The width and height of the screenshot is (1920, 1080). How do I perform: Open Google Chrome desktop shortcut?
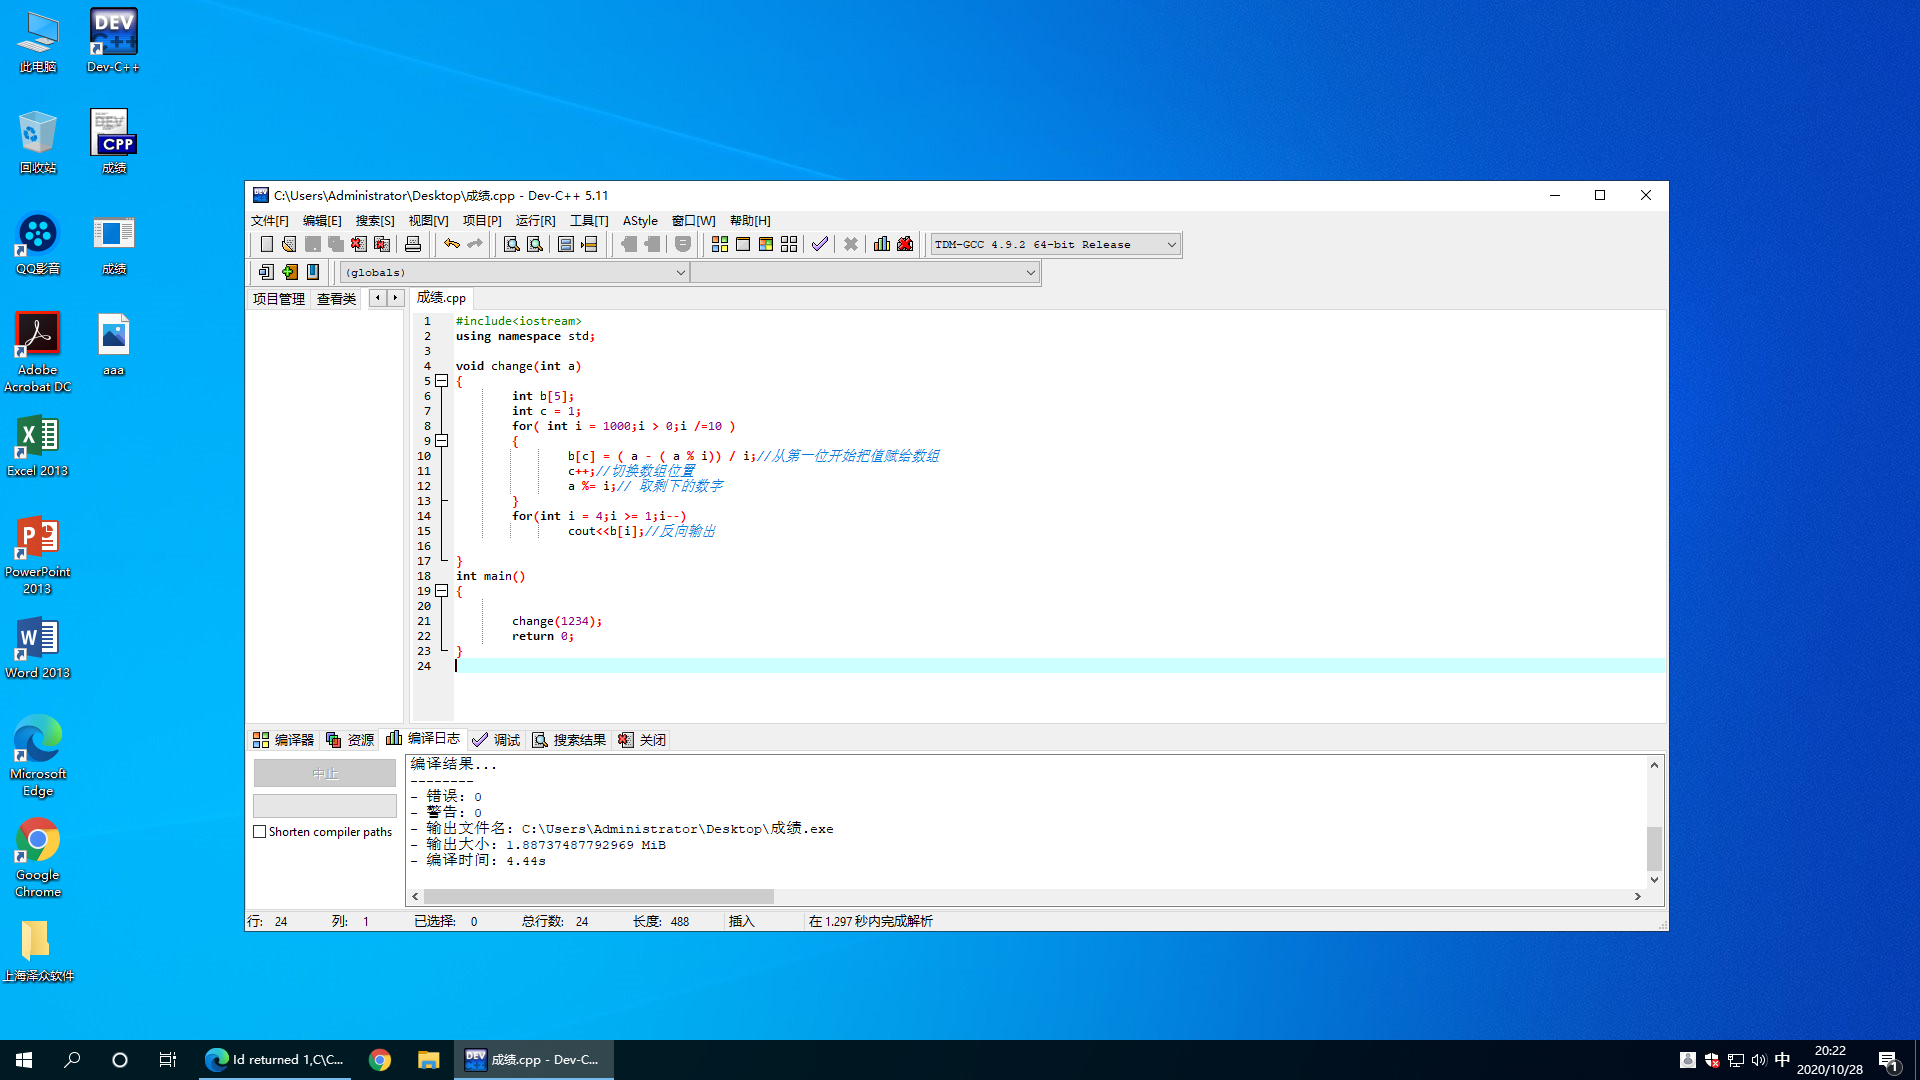point(38,858)
